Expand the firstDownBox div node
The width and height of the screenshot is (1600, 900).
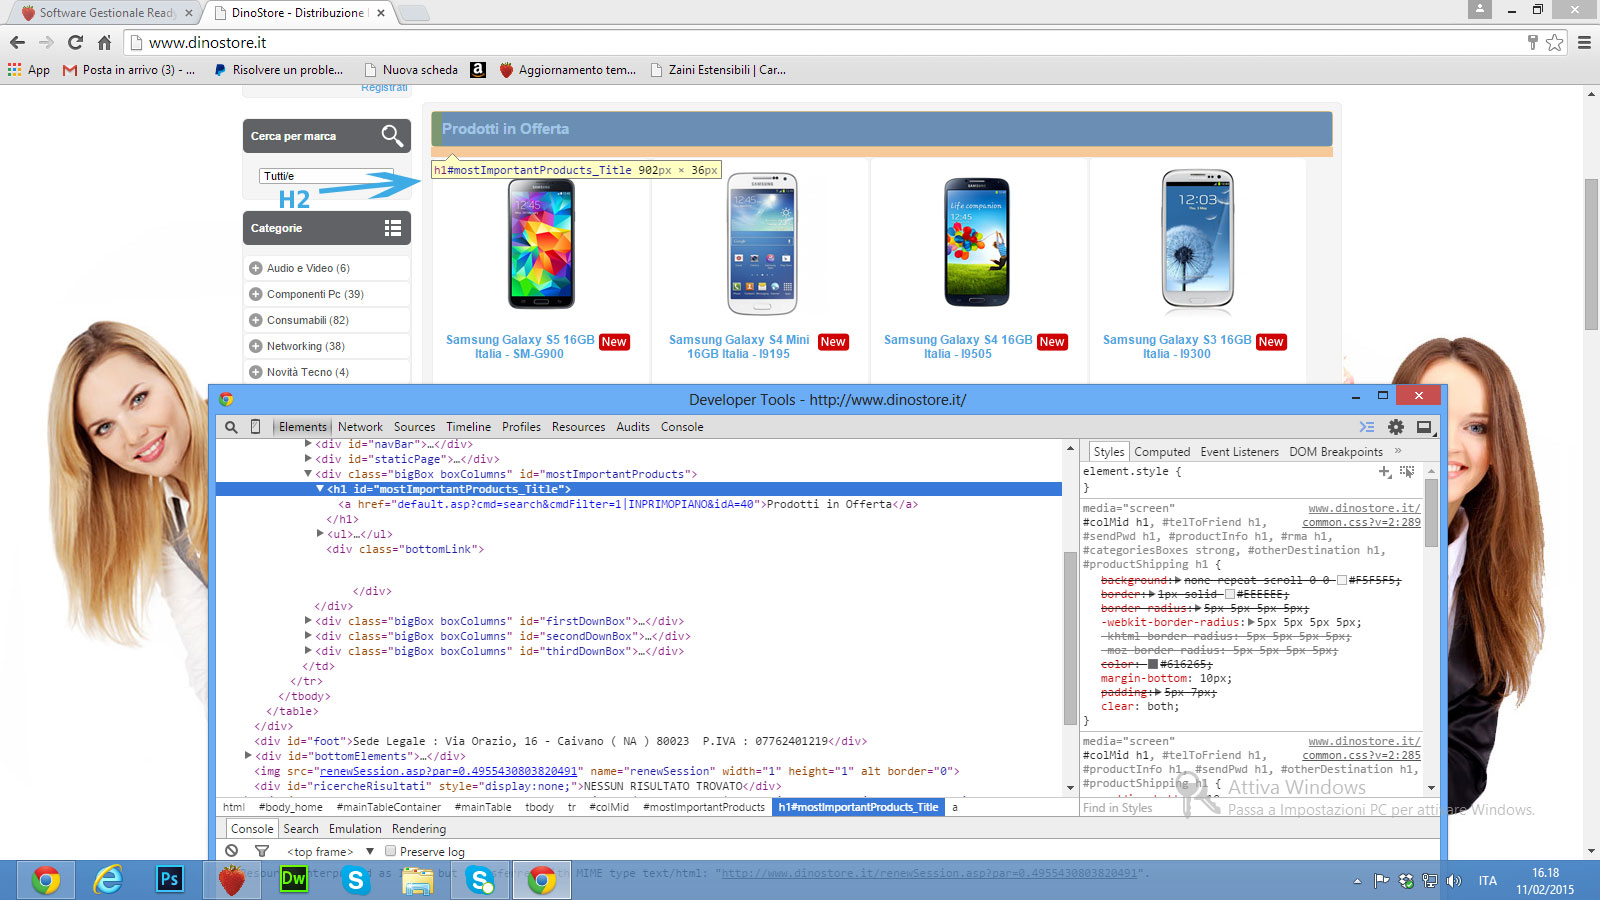pyautogui.click(x=308, y=621)
